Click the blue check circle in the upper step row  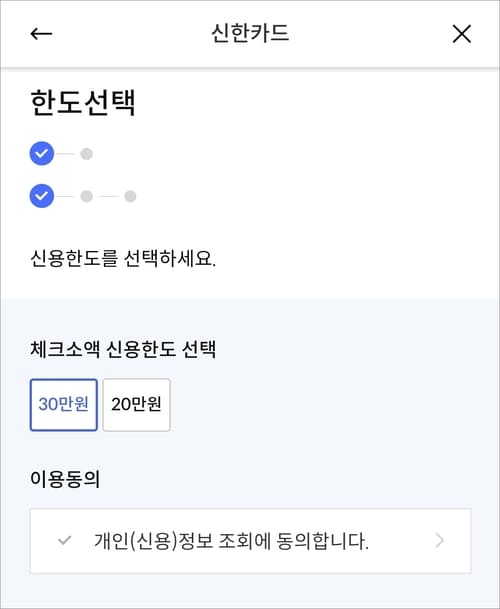pyautogui.click(x=42, y=153)
